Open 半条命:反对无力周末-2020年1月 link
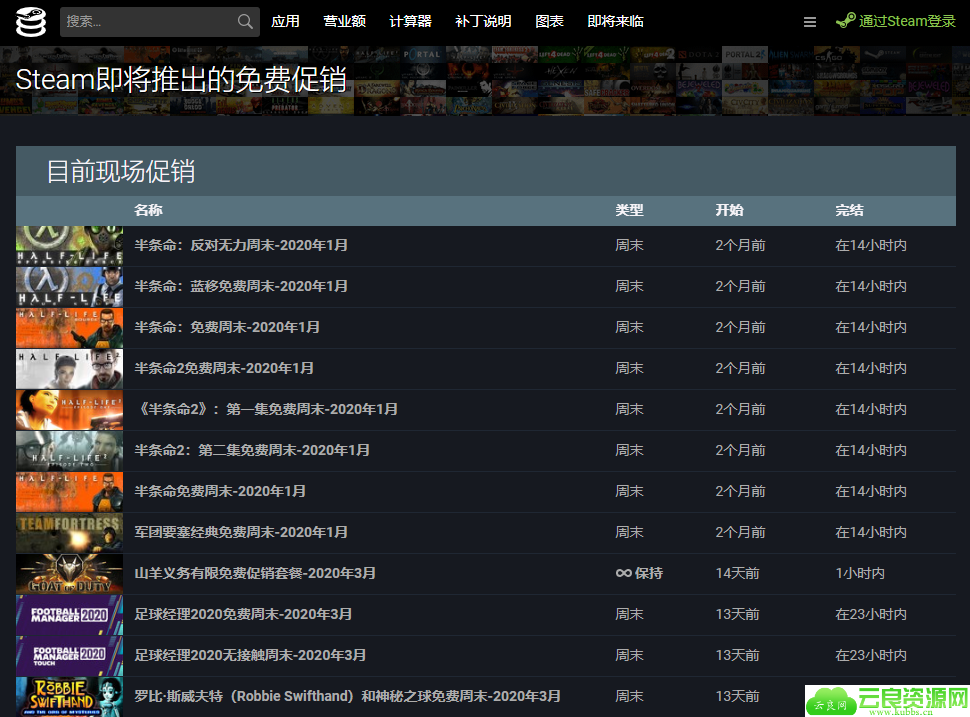 241,245
